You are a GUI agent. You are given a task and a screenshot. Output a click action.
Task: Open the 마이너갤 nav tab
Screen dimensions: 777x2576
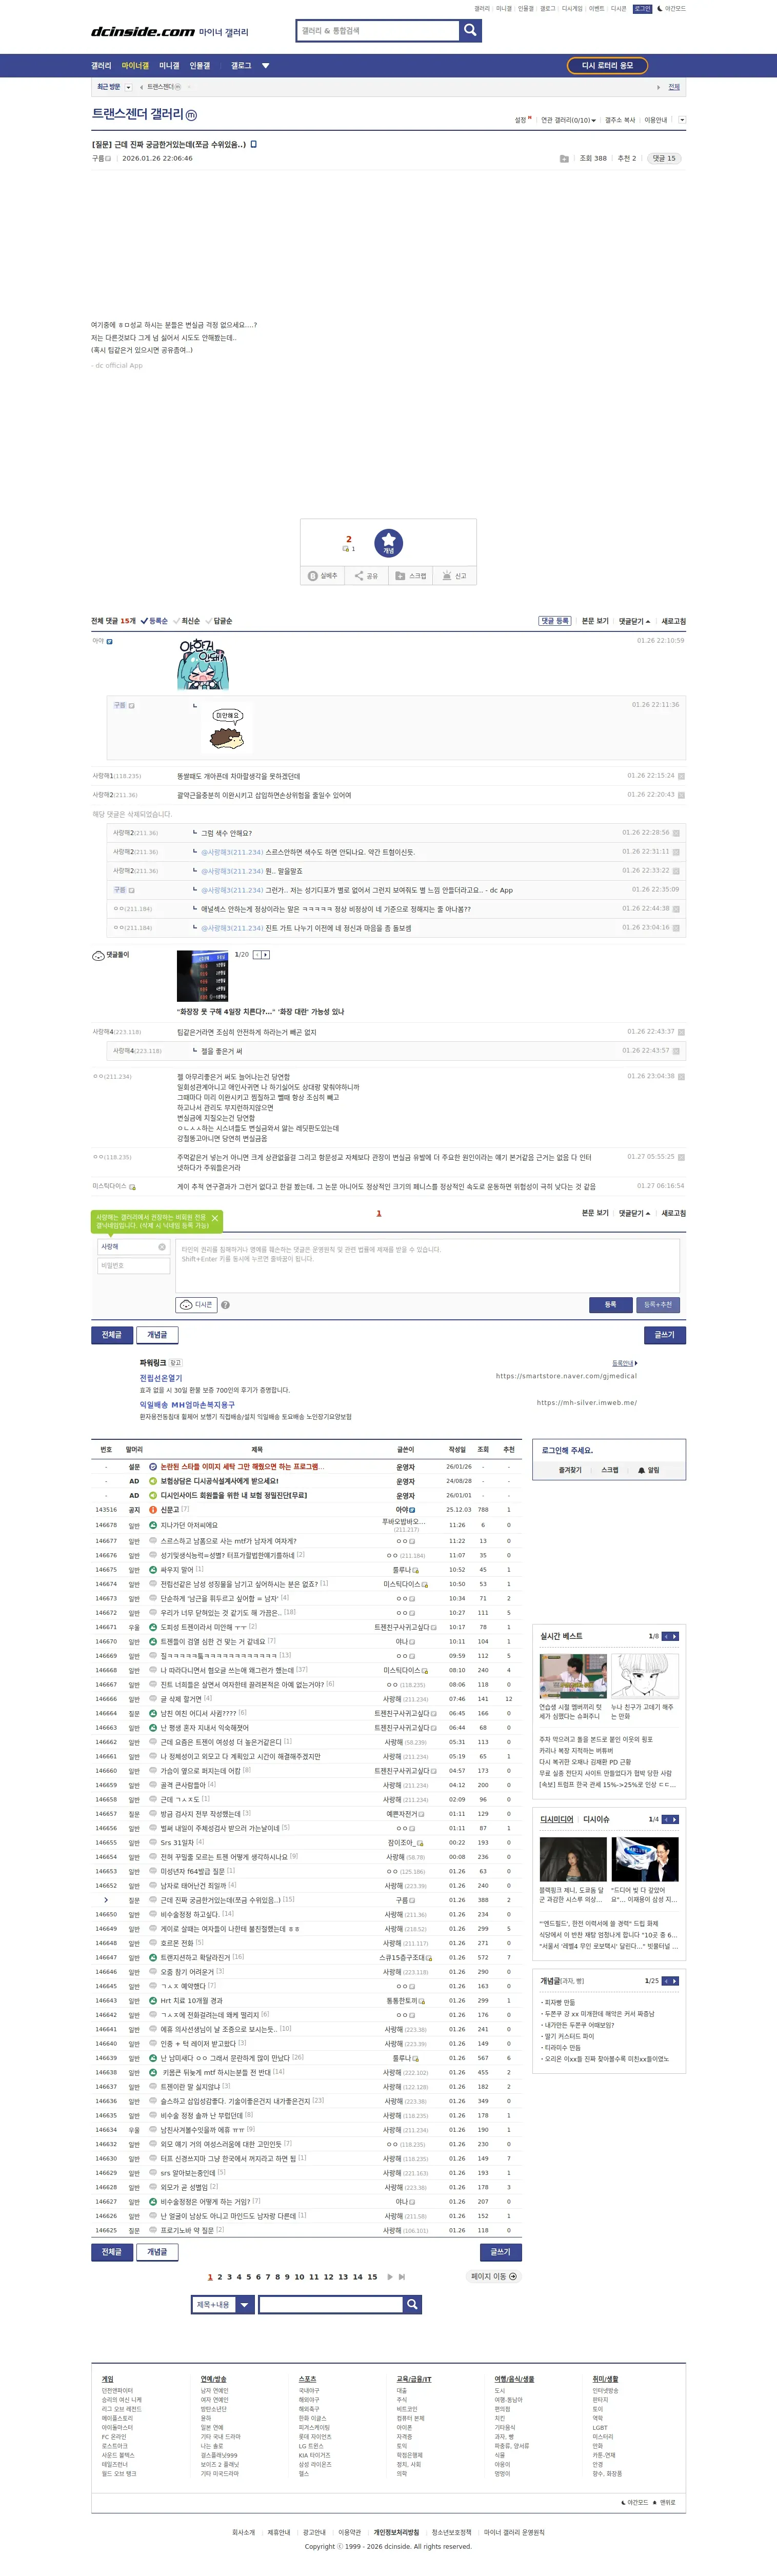(135, 66)
